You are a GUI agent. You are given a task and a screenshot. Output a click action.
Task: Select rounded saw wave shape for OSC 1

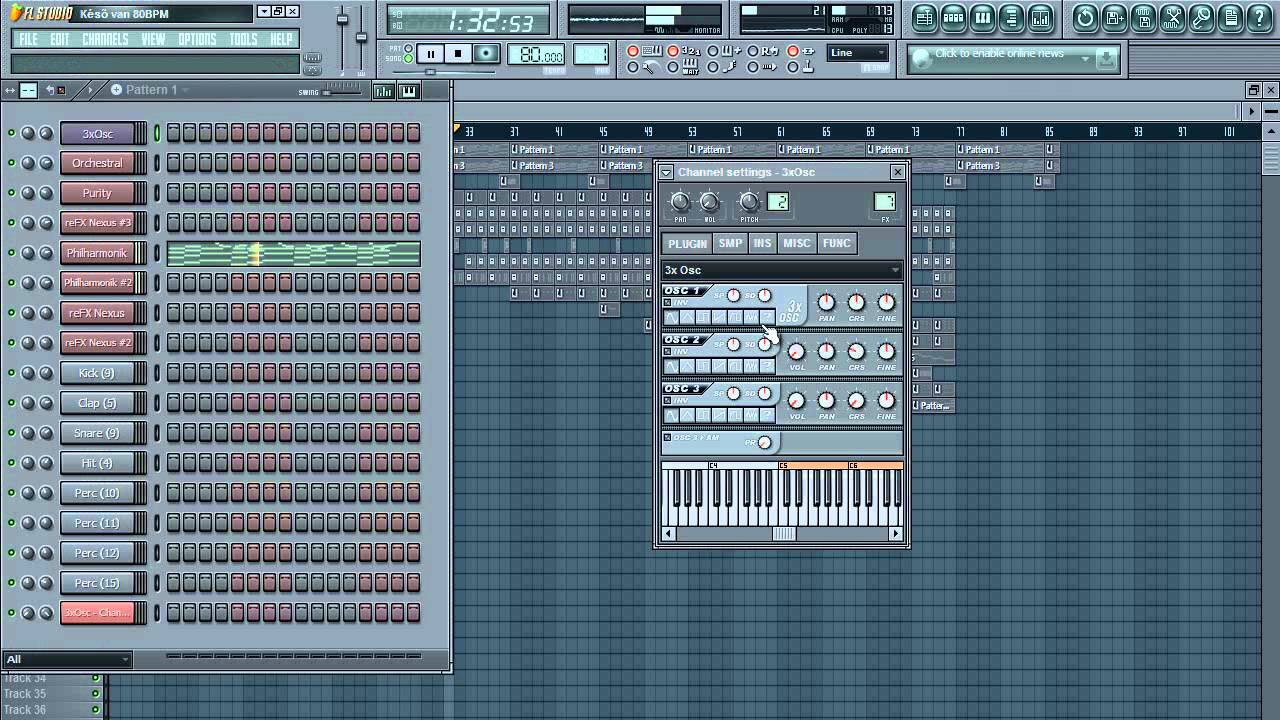tap(735, 317)
